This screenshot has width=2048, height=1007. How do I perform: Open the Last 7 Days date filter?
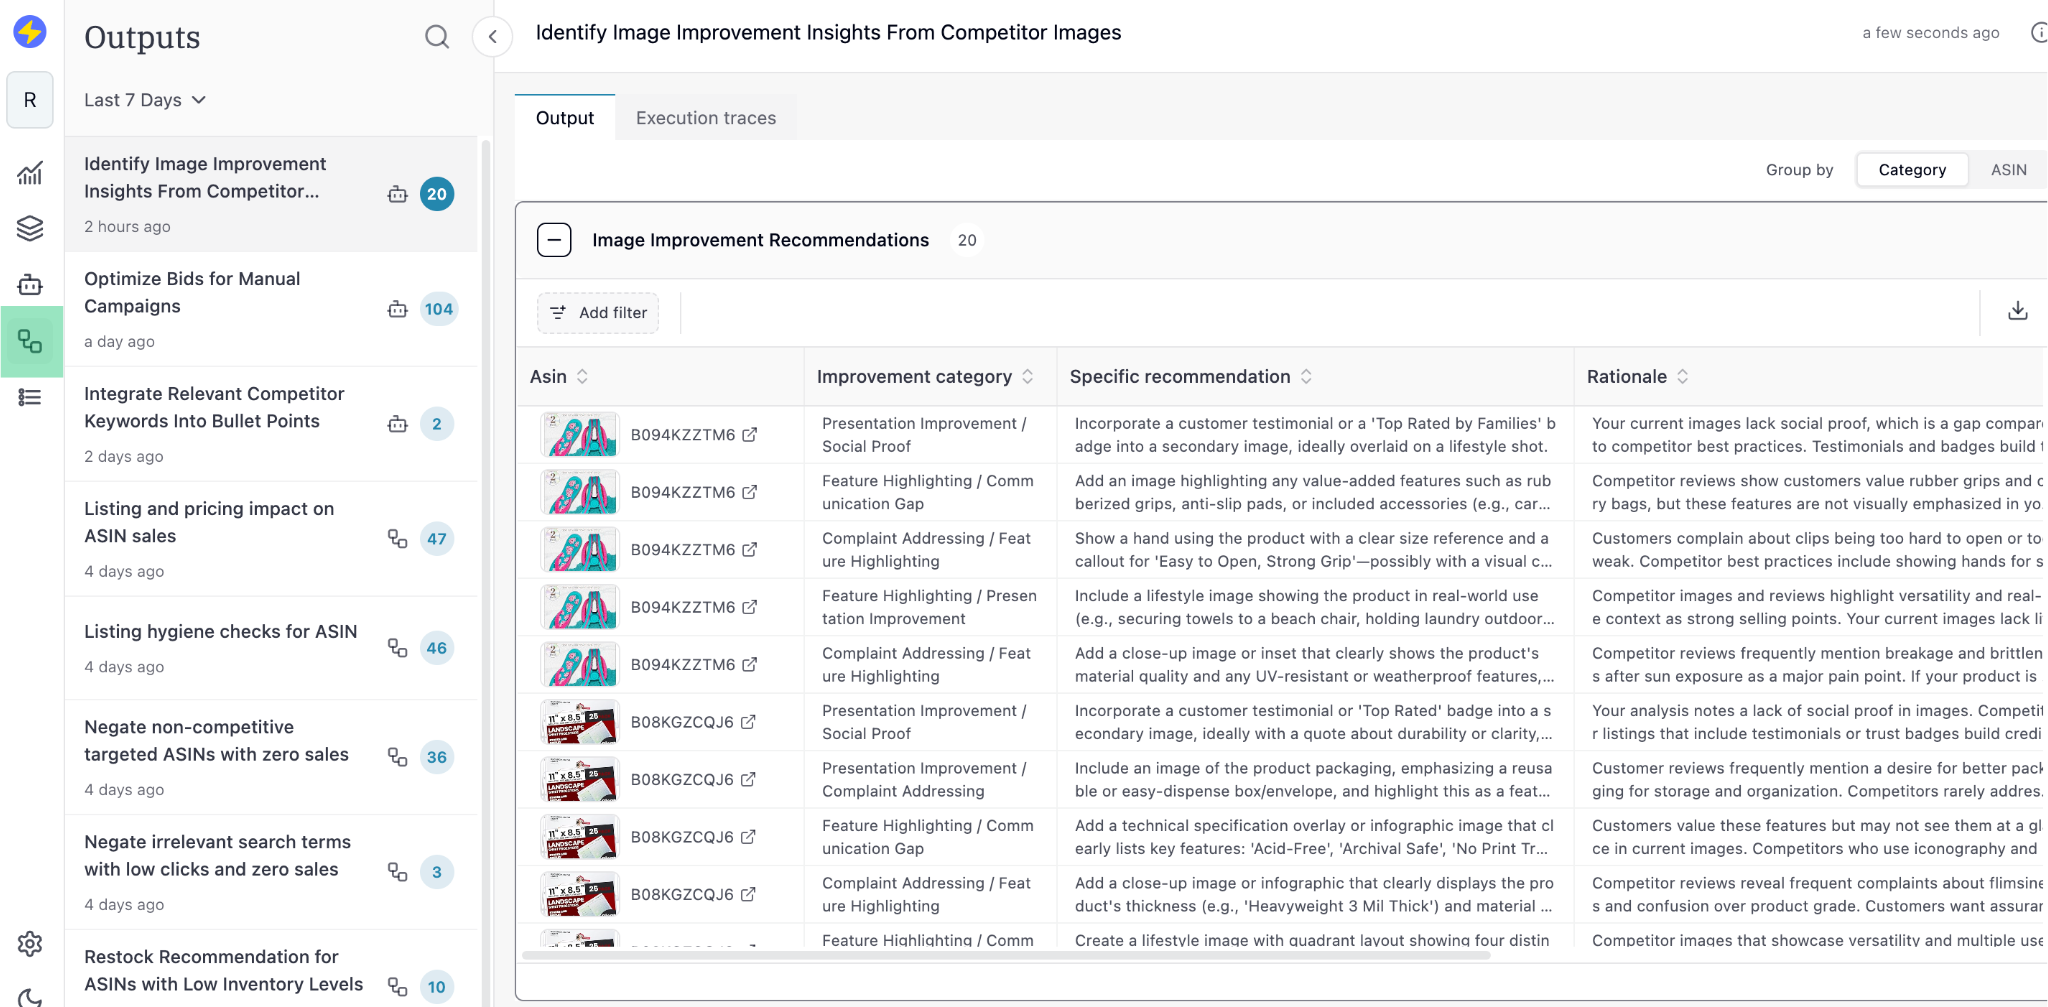(144, 99)
